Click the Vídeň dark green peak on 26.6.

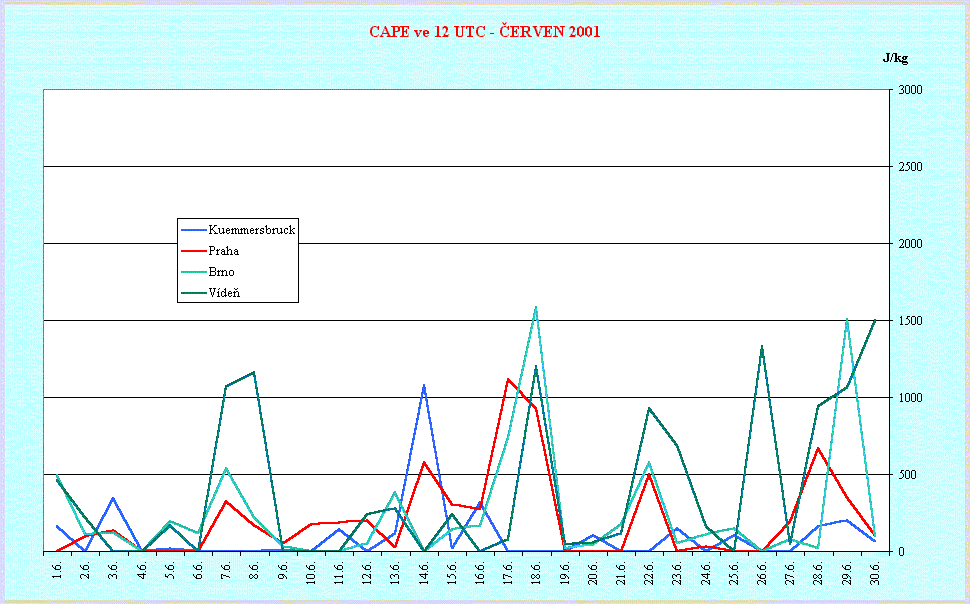[x=762, y=347]
